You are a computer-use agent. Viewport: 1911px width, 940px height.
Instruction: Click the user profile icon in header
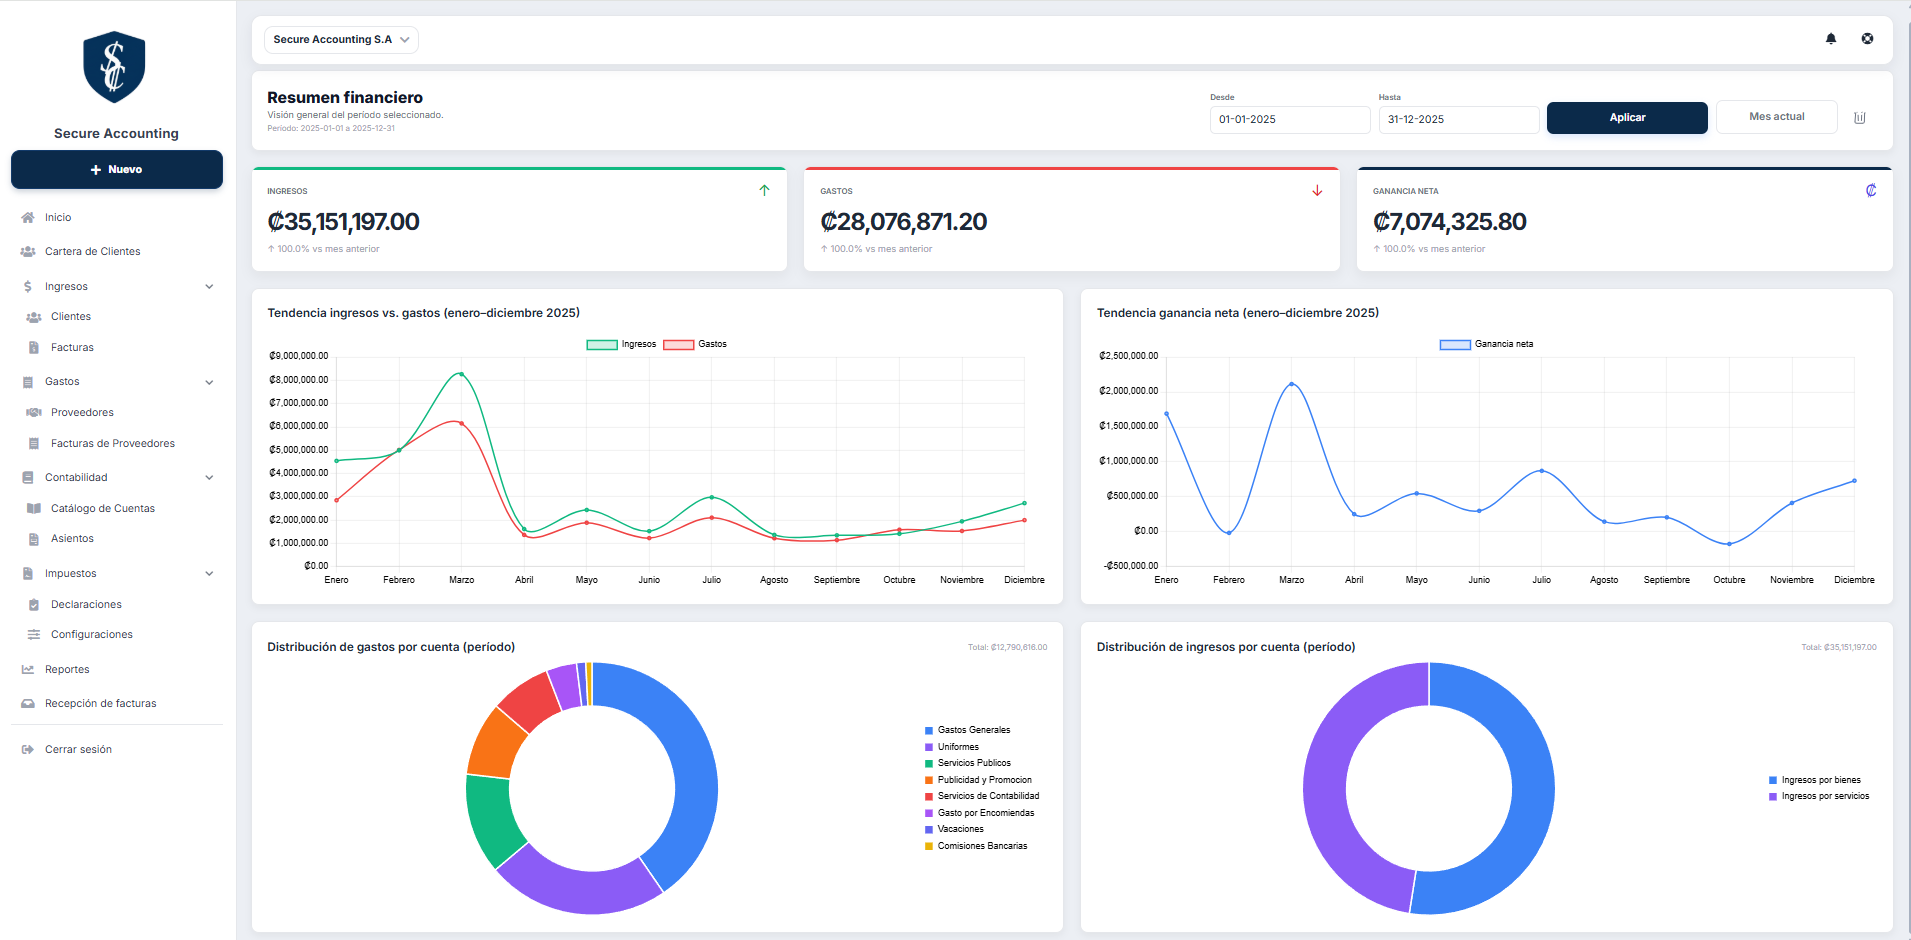[1867, 39]
